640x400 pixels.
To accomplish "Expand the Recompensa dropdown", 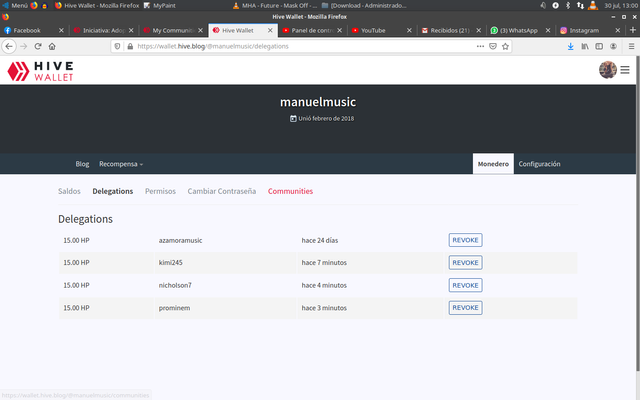I will pos(121,164).
